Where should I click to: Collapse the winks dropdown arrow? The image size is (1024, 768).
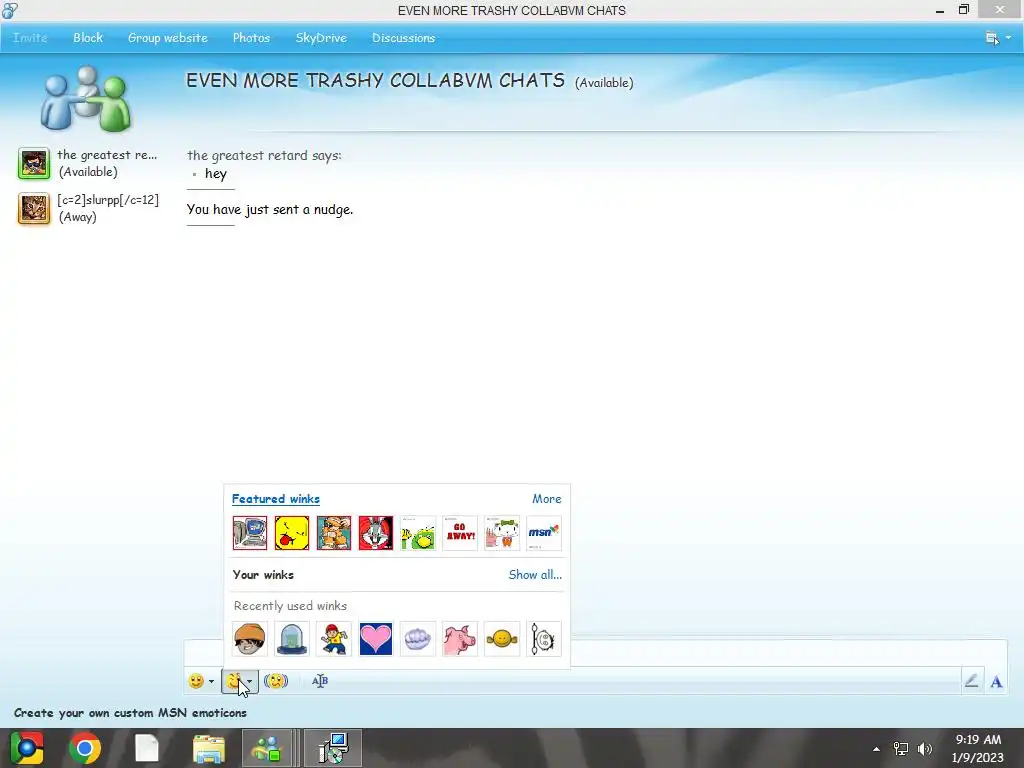[250, 681]
